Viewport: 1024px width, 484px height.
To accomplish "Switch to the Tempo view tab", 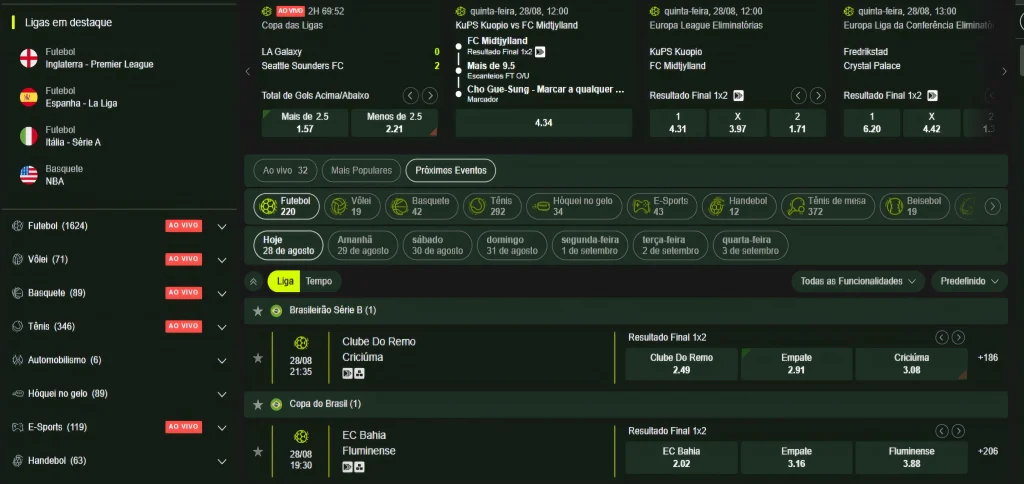I will point(319,282).
